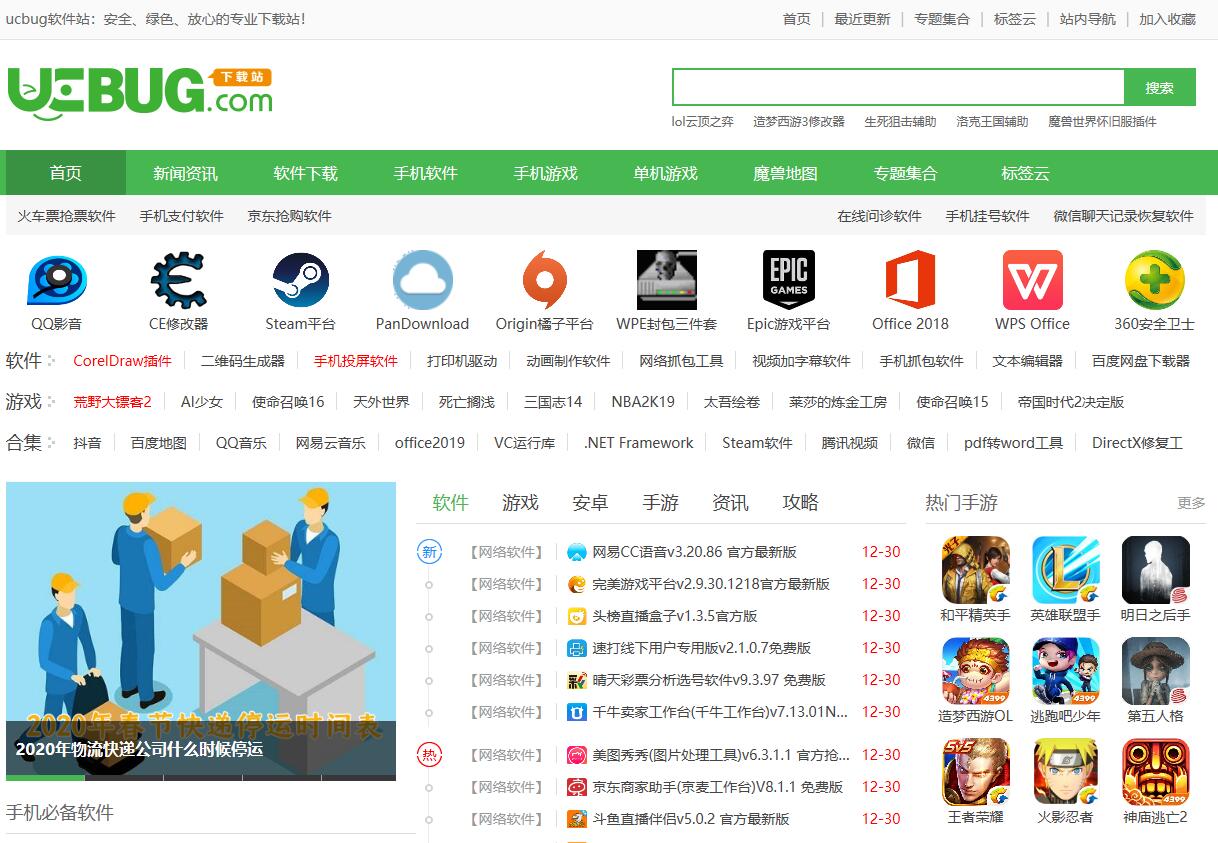Switch to the 资讯 list tab
This screenshot has height=843, width=1218.
[731, 502]
